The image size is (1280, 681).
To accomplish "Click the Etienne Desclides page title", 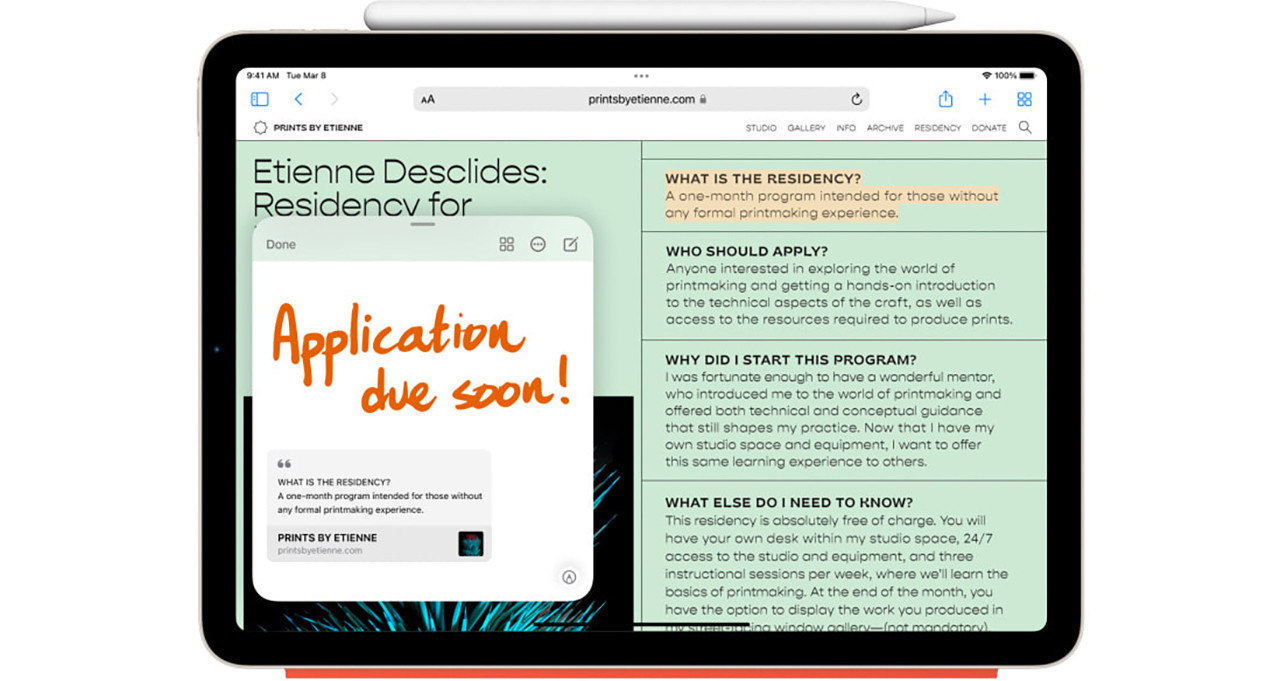I will pos(400,187).
